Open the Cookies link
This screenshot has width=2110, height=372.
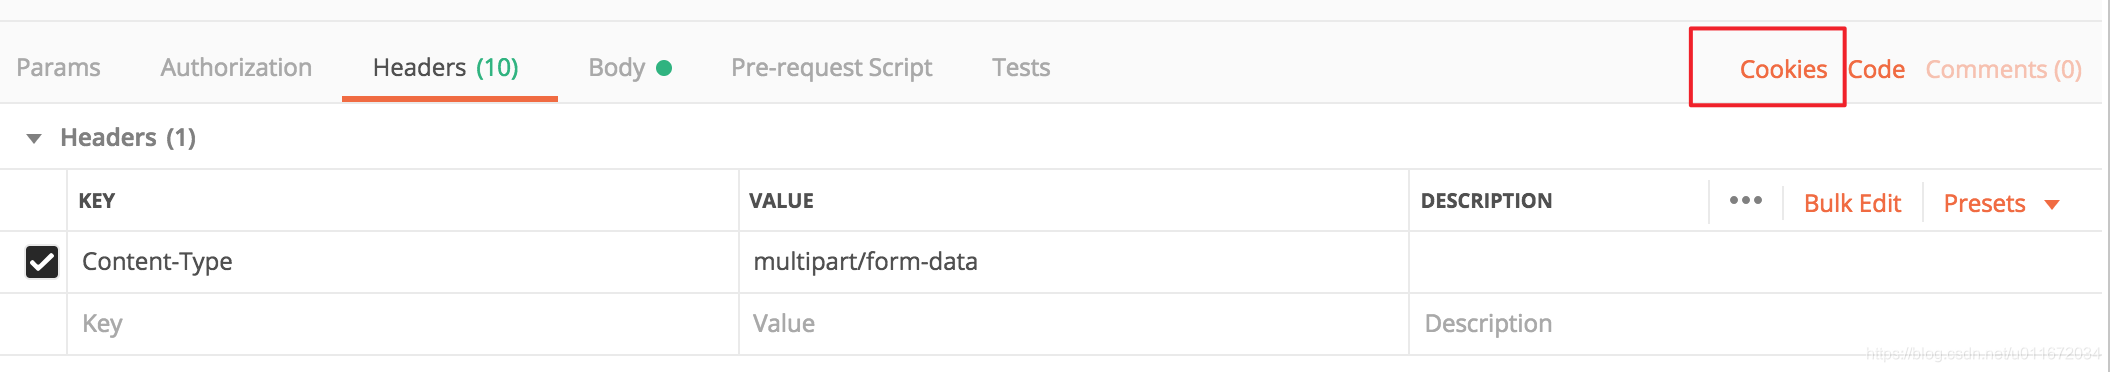(x=1783, y=69)
